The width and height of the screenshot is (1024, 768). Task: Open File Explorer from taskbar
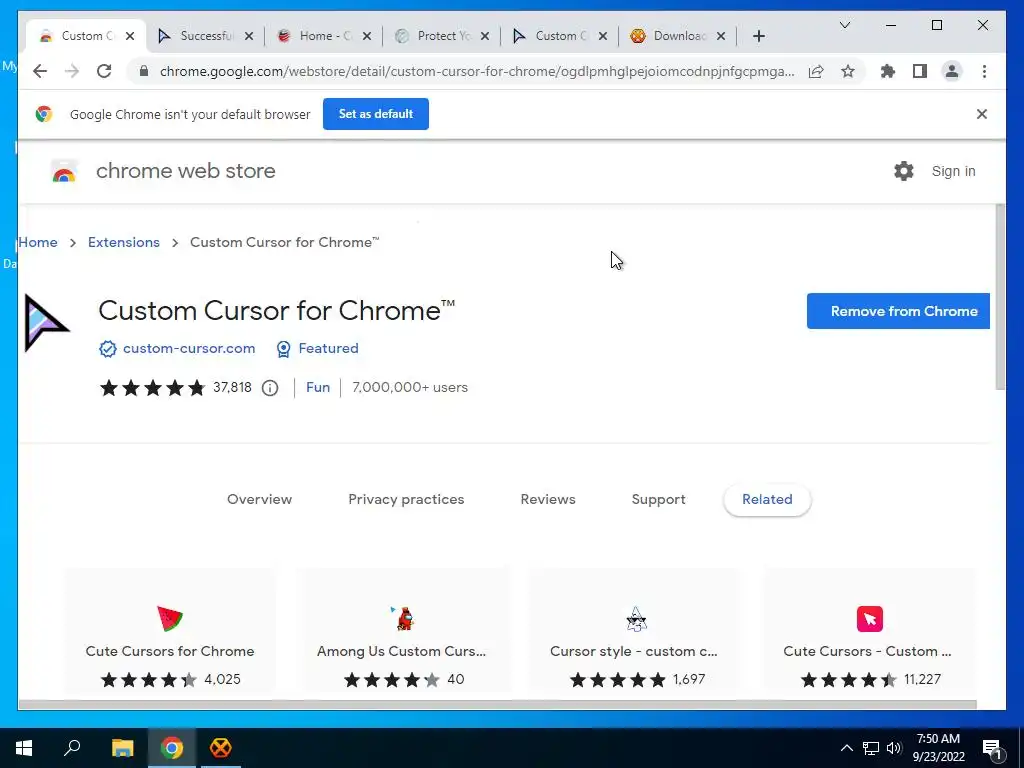[122, 748]
